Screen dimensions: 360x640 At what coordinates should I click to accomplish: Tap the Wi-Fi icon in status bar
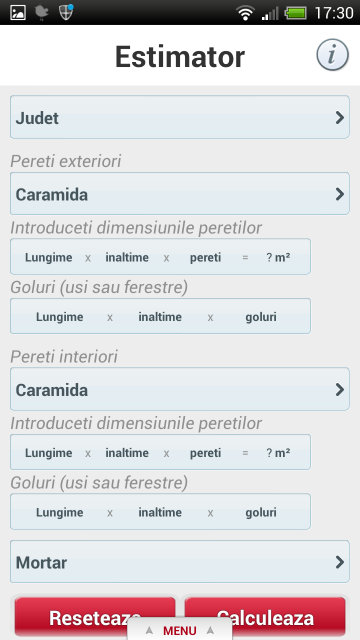coord(245,13)
